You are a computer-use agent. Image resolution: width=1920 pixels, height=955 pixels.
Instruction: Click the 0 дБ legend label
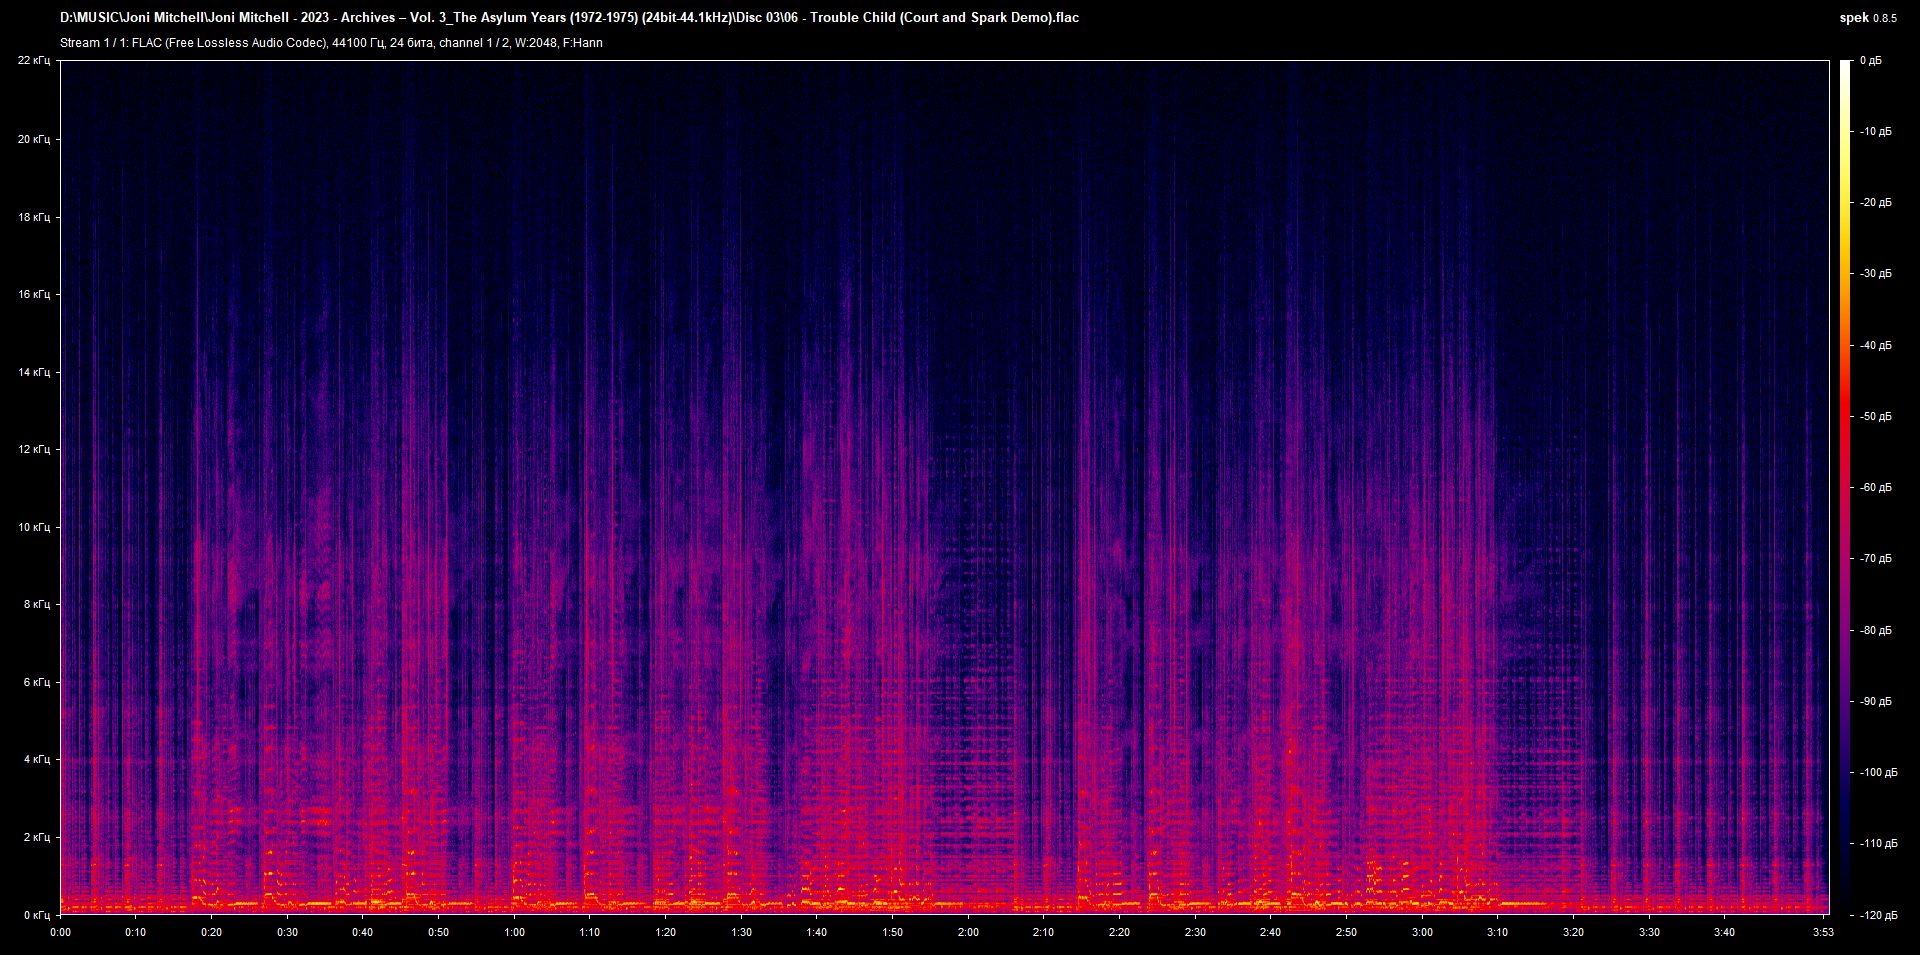[1872, 61]
